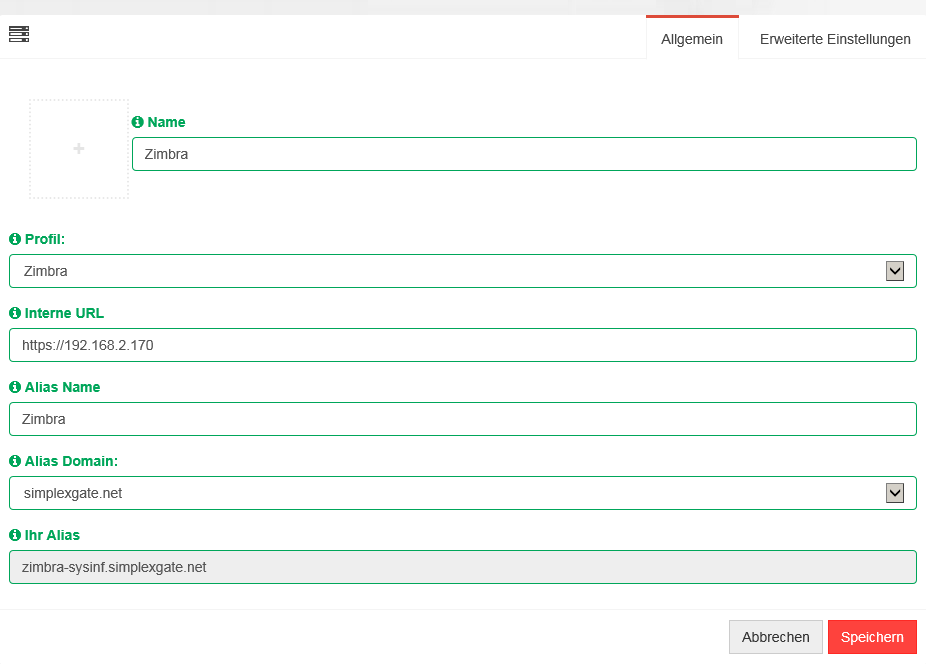
Task: Click the info icon beside Alias Name
Action: click(15, 387)
